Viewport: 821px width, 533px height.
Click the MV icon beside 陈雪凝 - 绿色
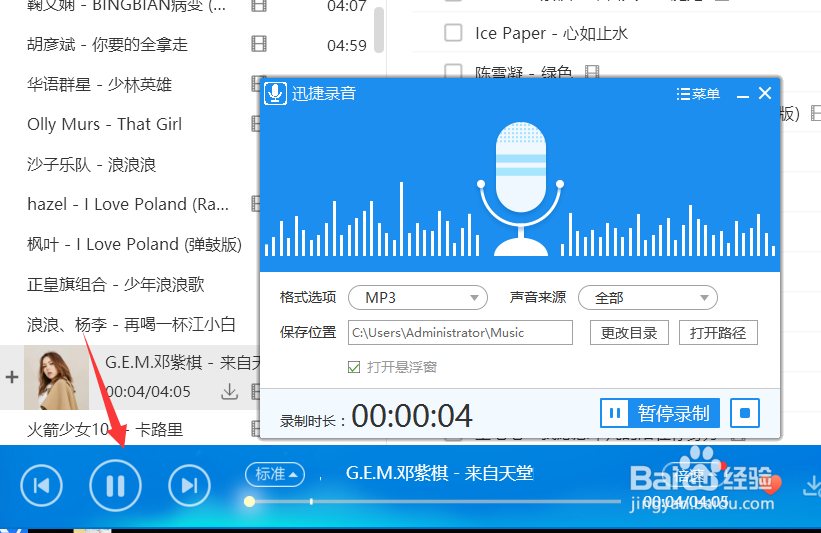click(592, 72)
